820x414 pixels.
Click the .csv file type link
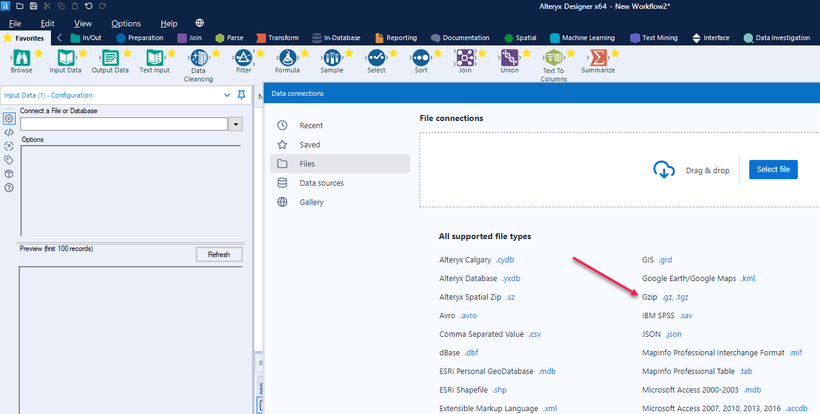click(534, 334)
